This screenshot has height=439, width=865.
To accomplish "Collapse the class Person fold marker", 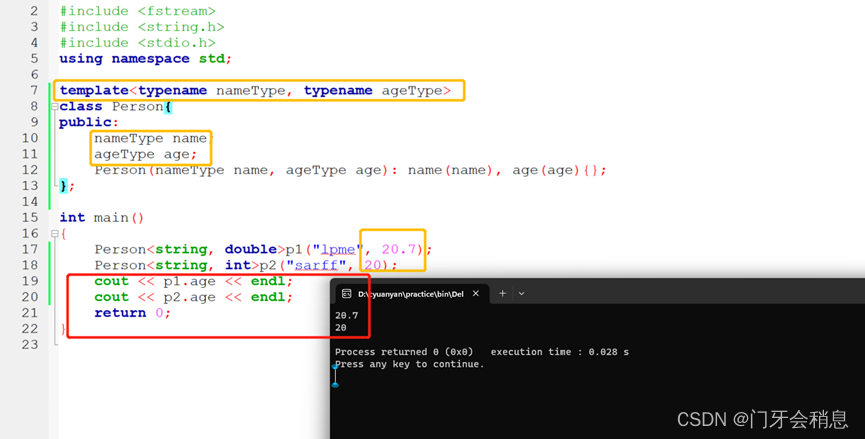I will 55,106.
